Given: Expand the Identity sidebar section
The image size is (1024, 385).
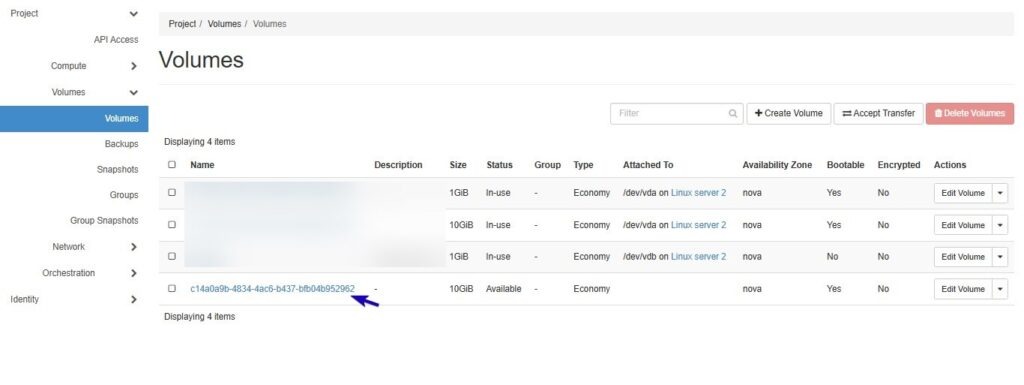Looking at the screenshot, I should coord(133,300).
